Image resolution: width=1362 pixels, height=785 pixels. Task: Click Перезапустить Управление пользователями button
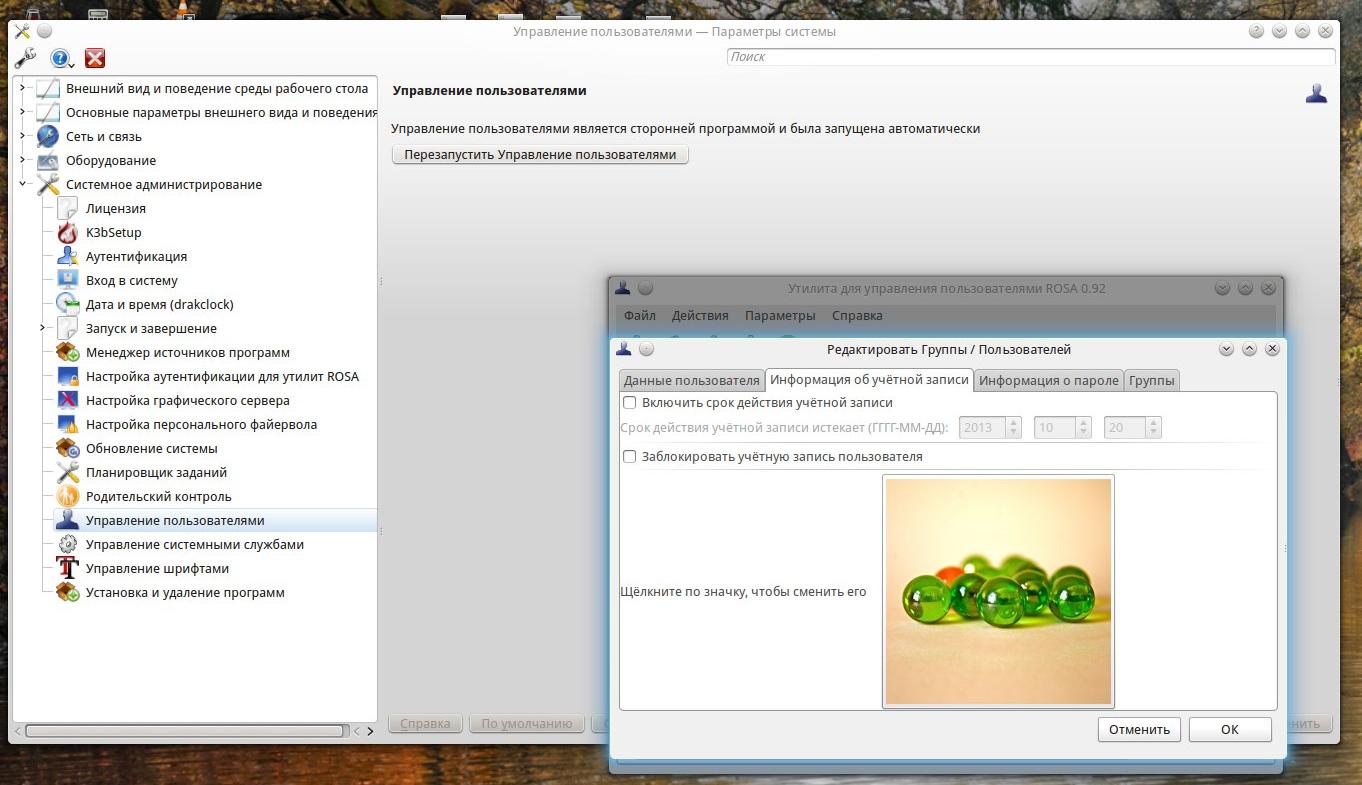540,156
